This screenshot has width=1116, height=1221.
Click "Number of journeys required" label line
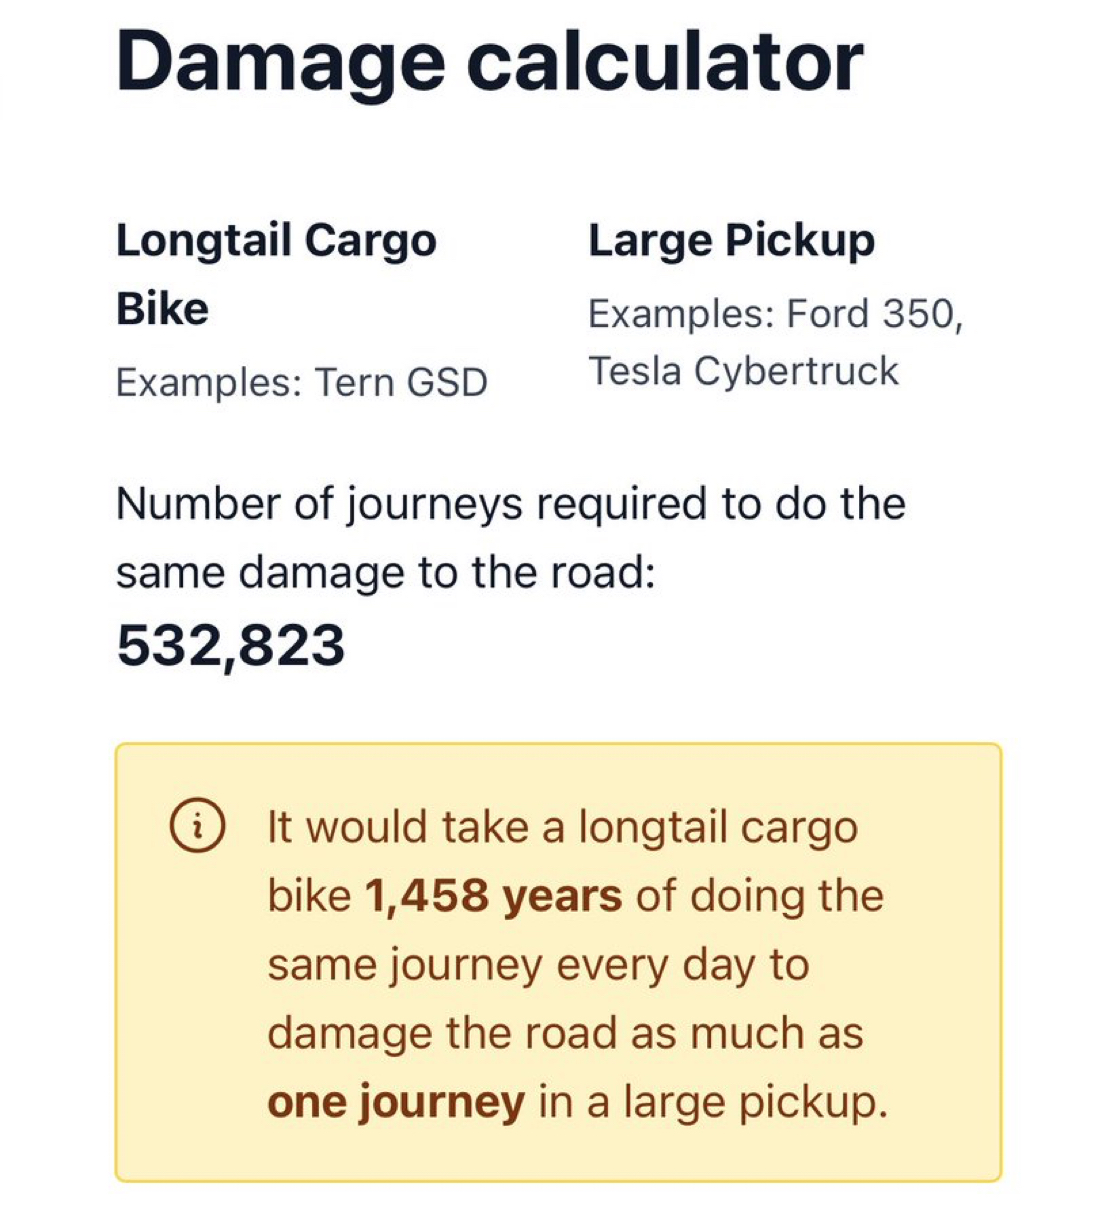(x=510, y=504)
